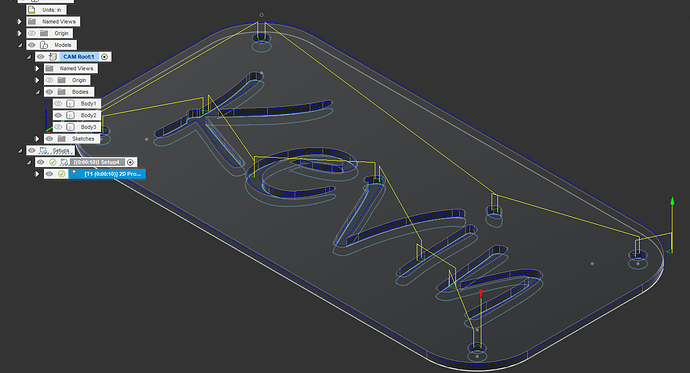Click the 2D Pro… operation tool icon
The image size is (690, 373).
[74, 174]
